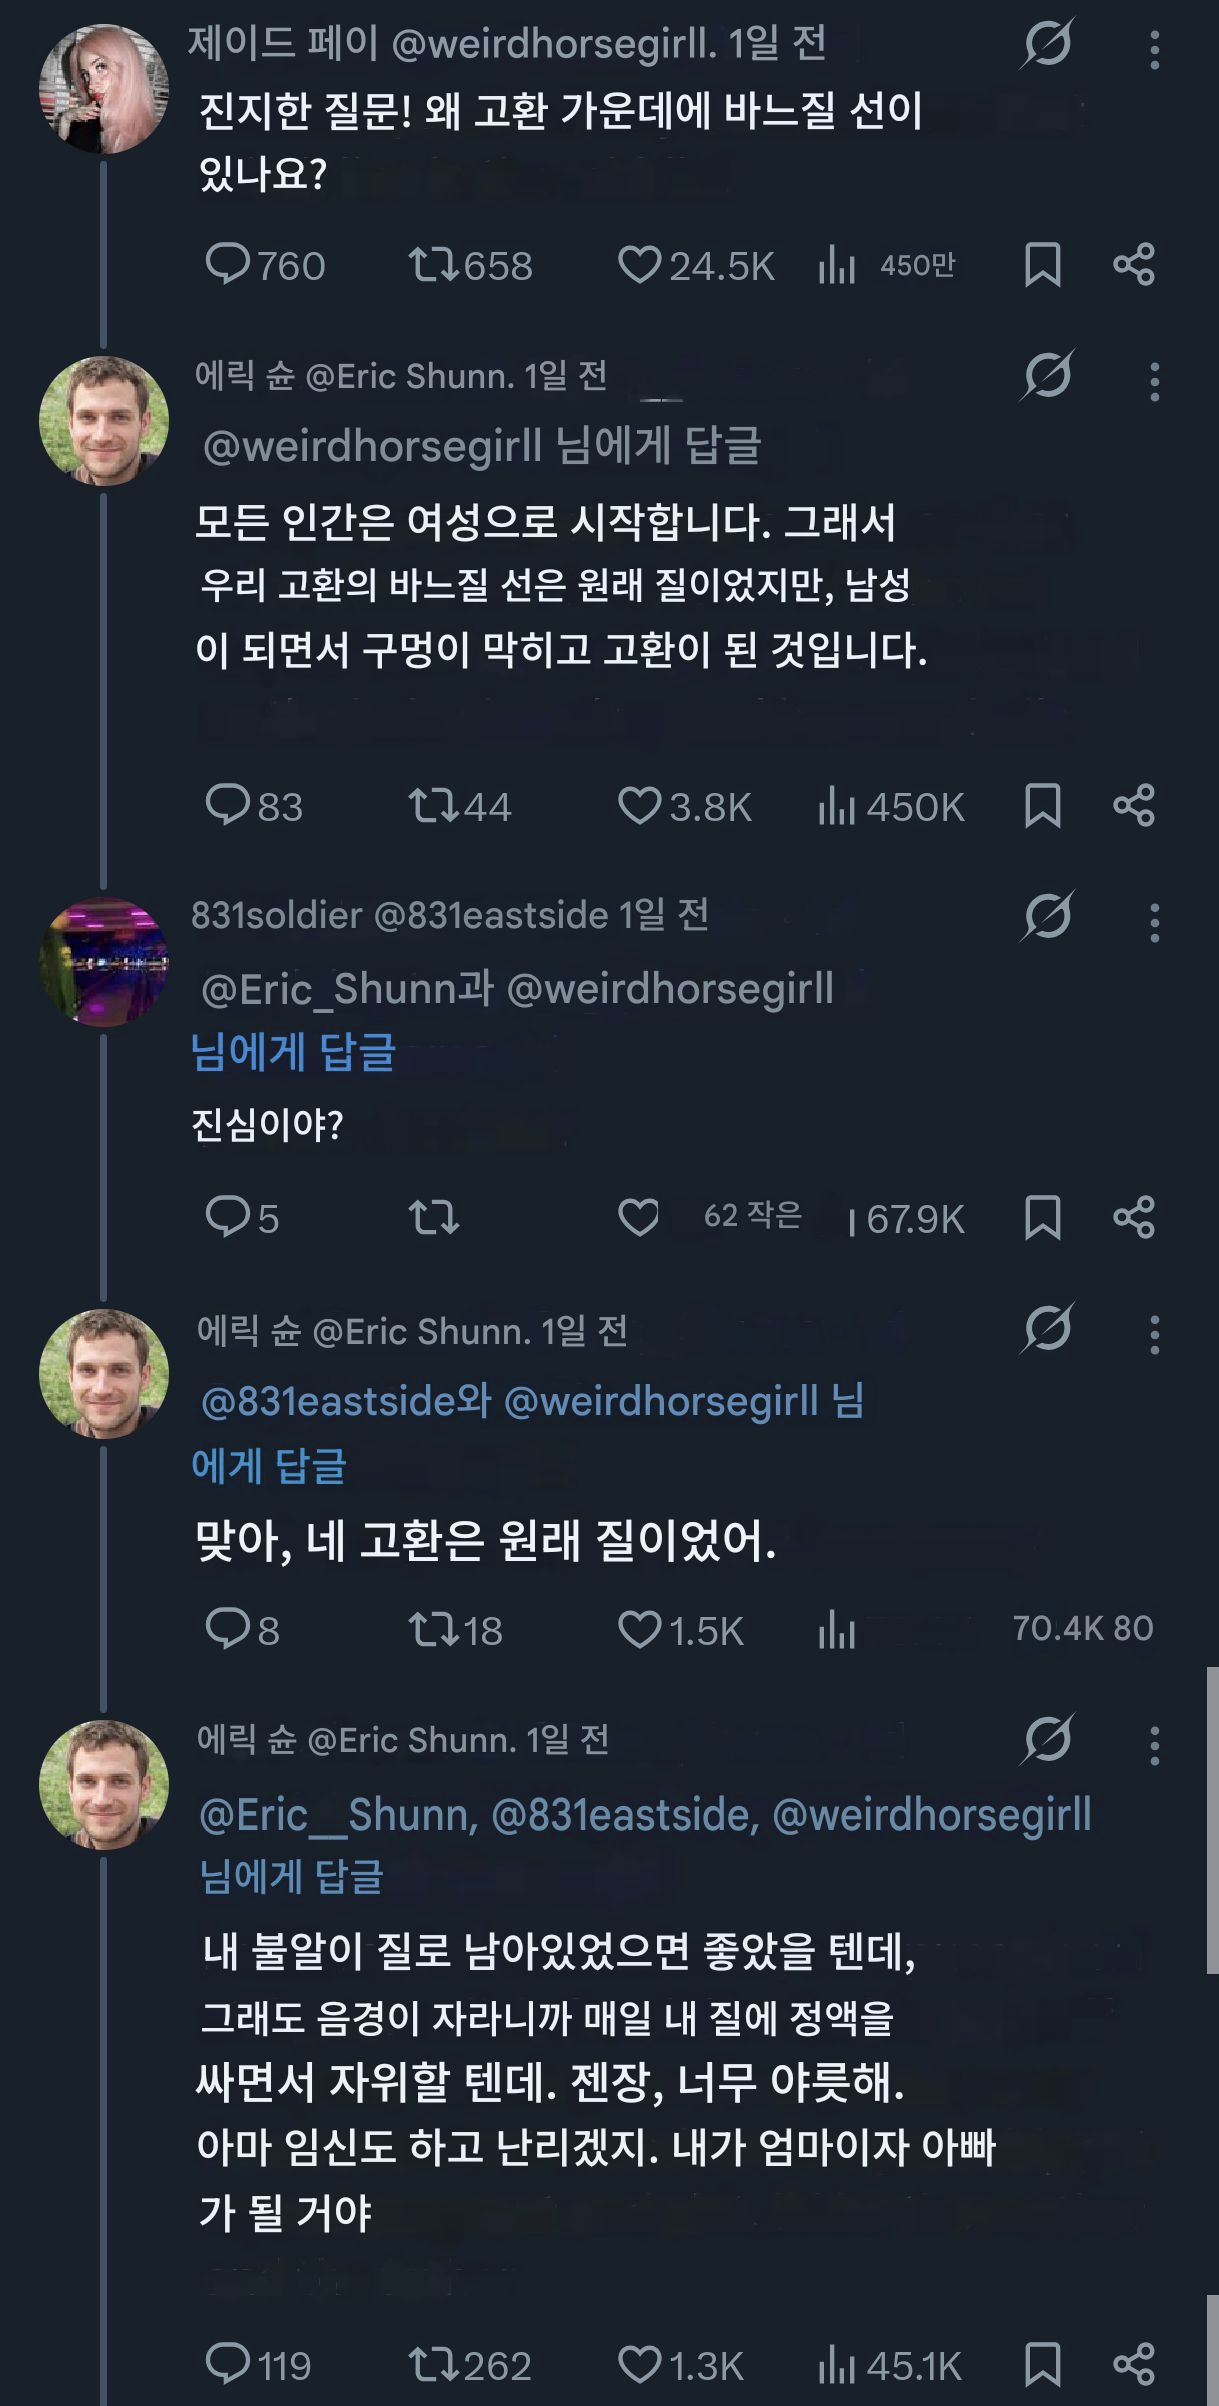
Task: View analytics of the 450K views reply
Action: 837,806
